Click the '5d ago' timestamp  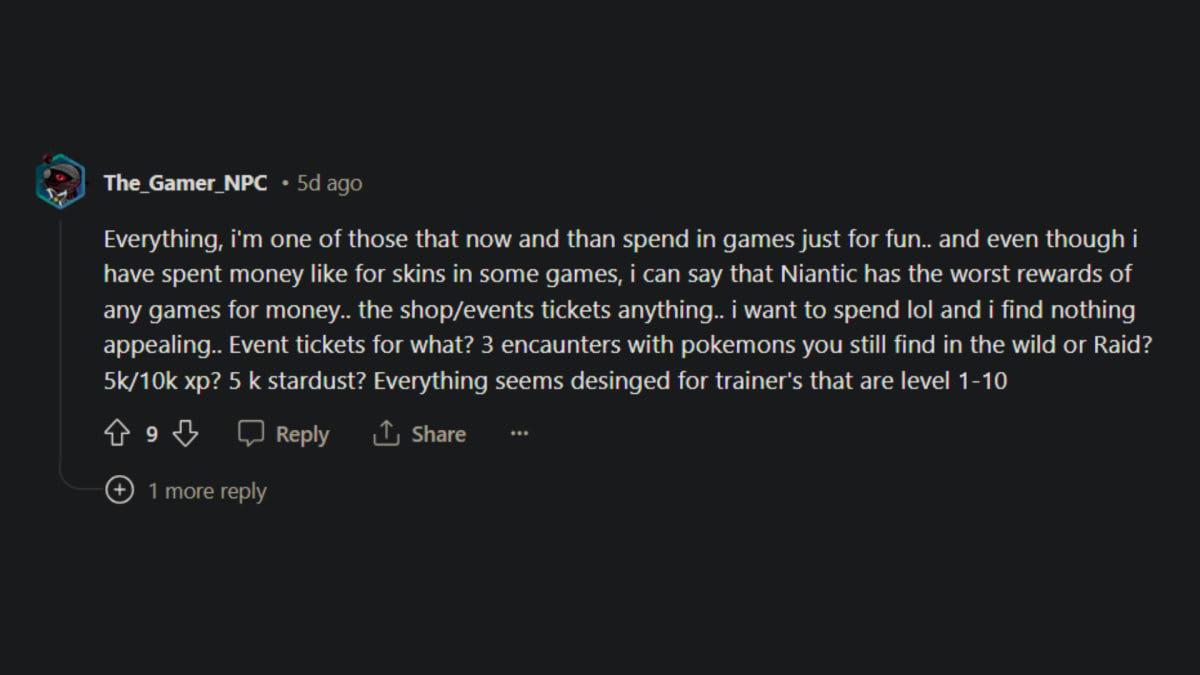(x=329, y=183)
